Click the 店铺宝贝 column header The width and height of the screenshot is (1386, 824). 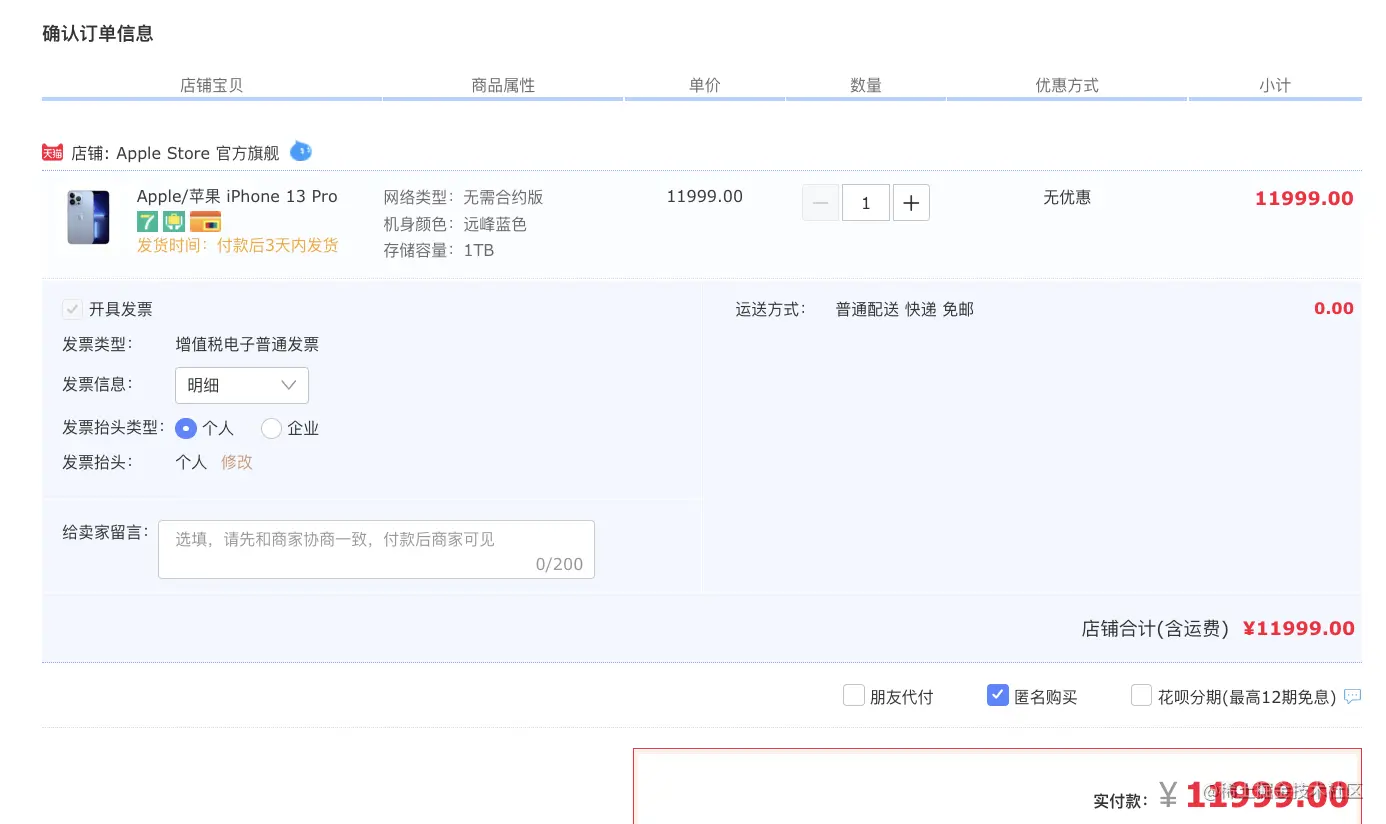211,85
